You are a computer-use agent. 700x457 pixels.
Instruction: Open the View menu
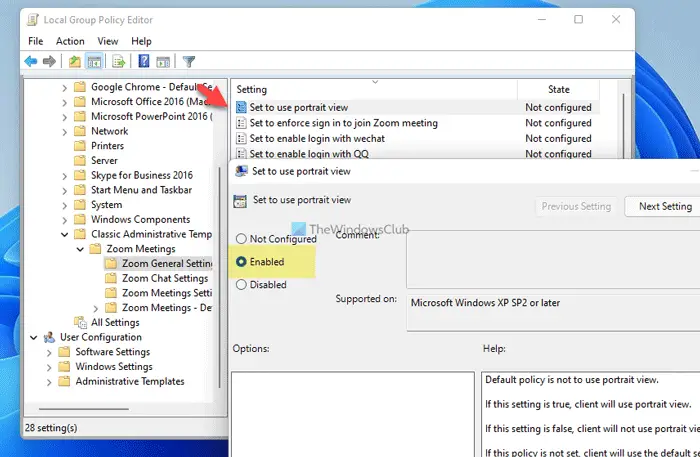point(108,41)
